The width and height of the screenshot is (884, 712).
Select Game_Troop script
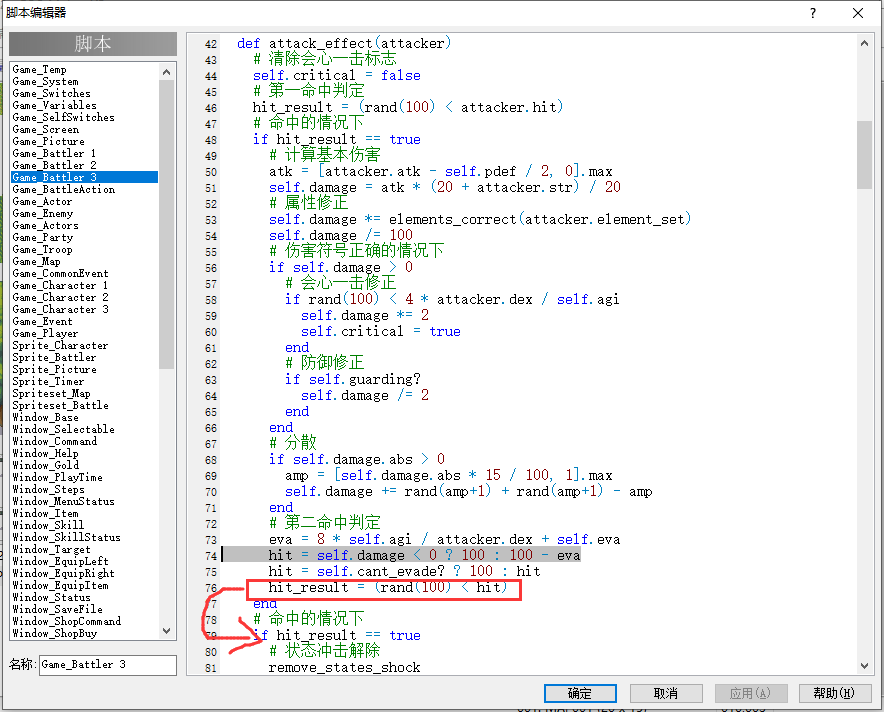[42, 249]
